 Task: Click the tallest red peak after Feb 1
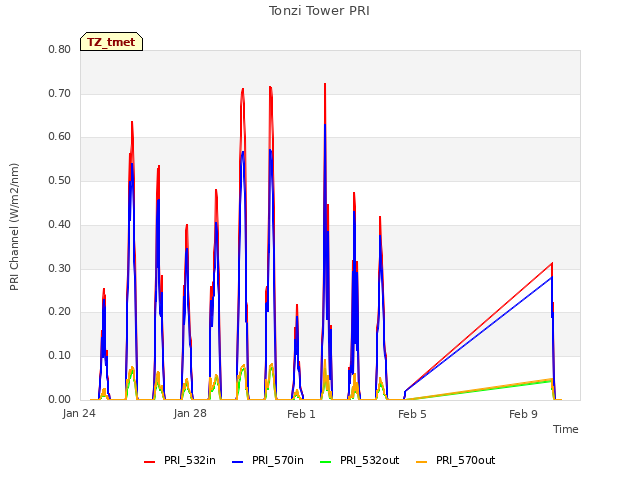coord(325,84)
